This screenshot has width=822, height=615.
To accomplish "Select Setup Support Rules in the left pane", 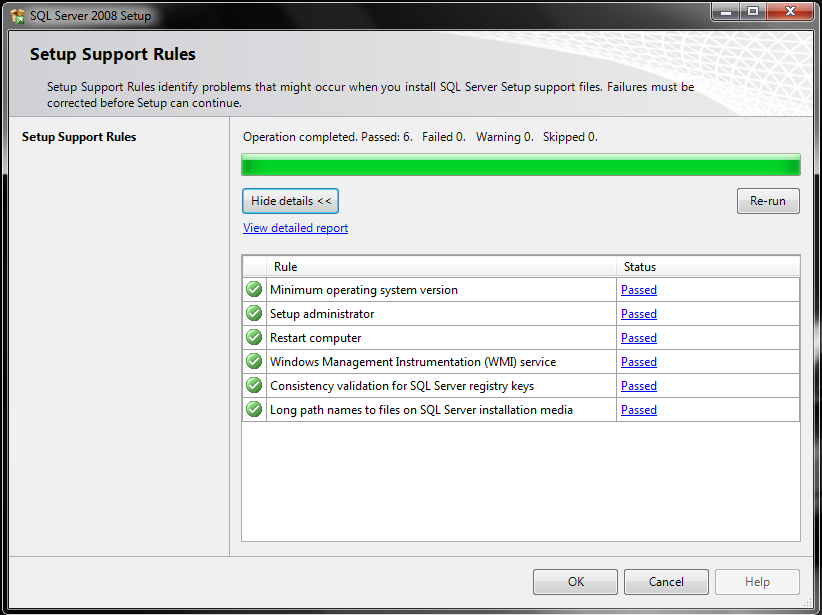I will click(79, 137).
